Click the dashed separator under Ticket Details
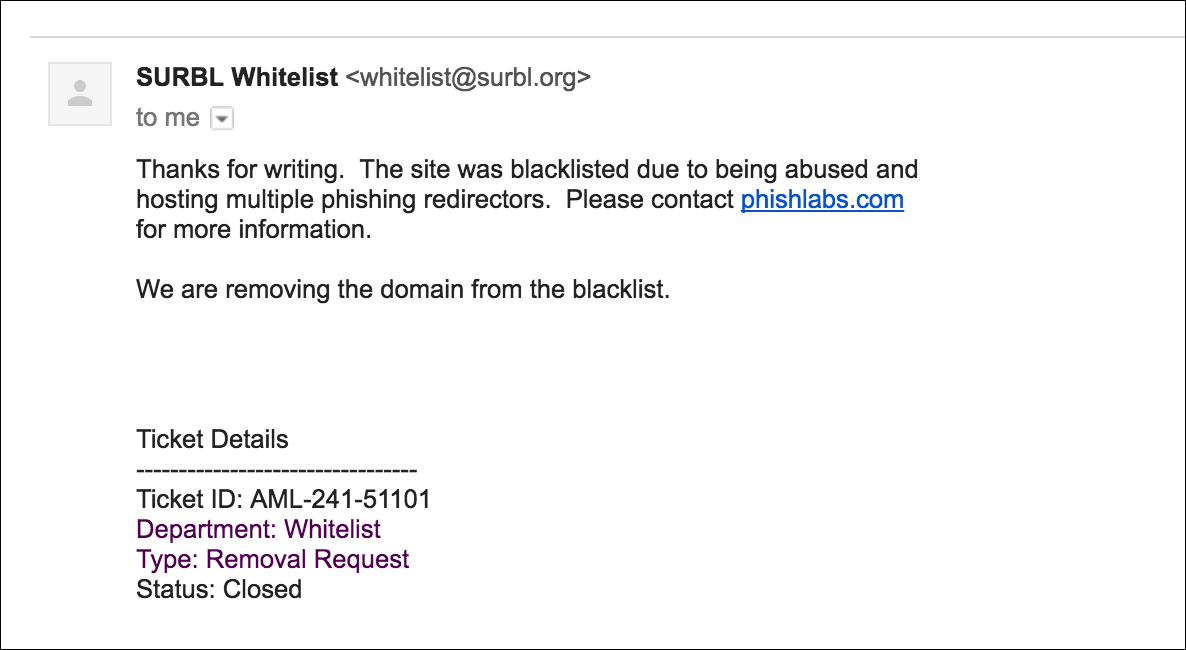This screenshot has height=650, width=1186. (276, 469)
